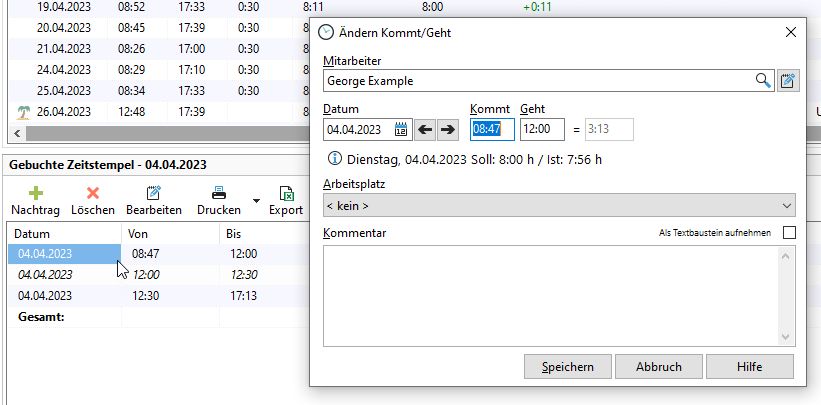Open the Drucken dropdown arrow
The image size is (821, 405).
point(256,201)
